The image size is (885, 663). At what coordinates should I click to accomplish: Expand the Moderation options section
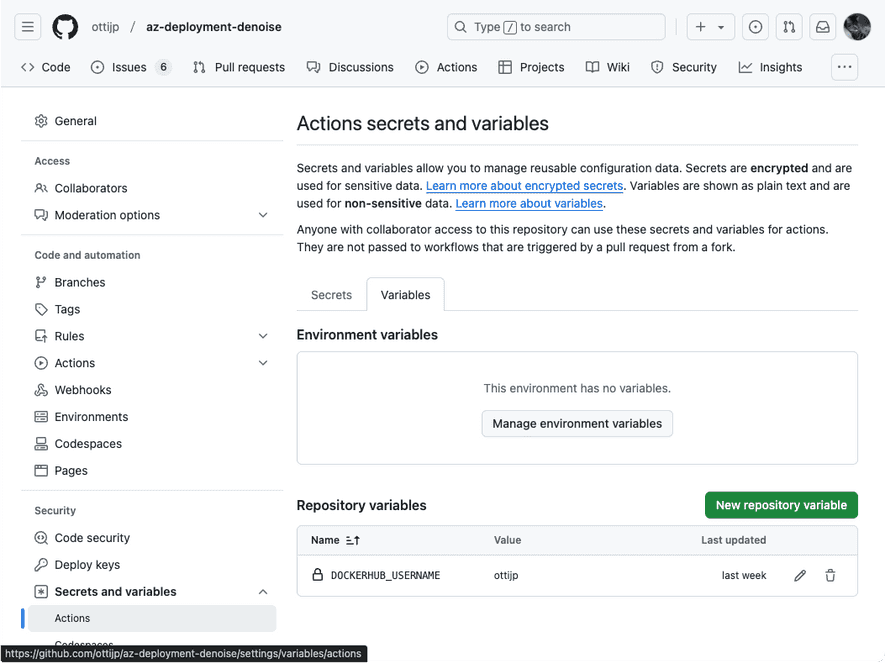263,215
